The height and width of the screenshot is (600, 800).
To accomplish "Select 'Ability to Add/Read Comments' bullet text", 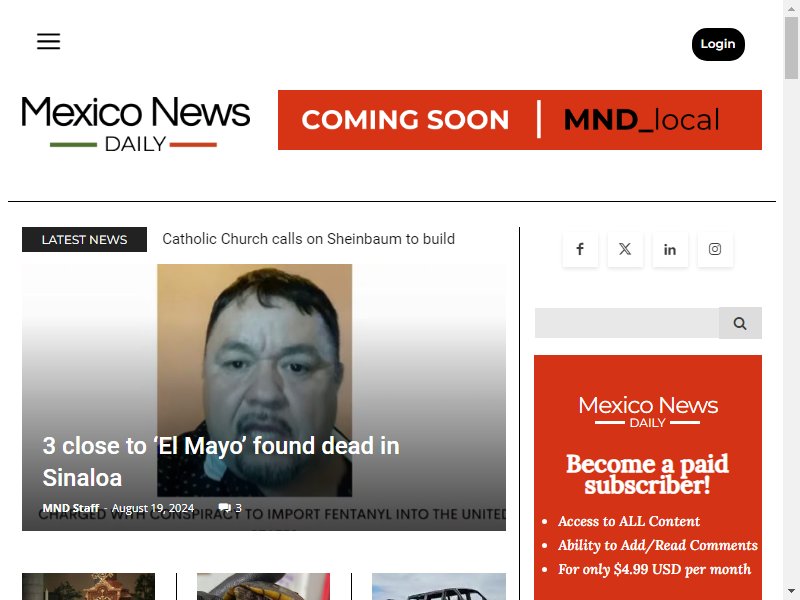I will [x=658, y=545].
